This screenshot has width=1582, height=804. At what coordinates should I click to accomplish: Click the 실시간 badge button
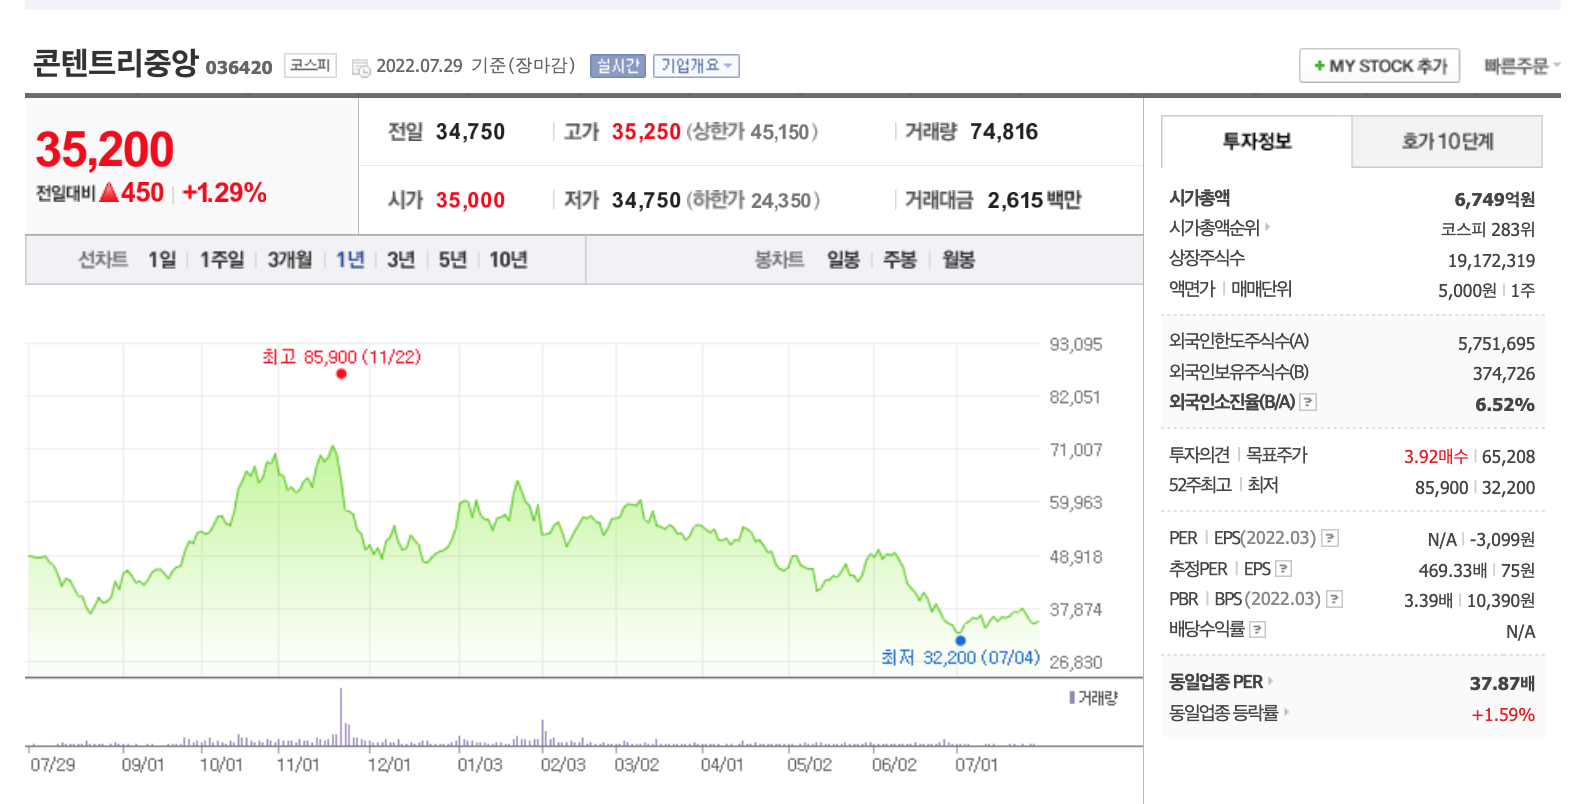coord(618,66)
